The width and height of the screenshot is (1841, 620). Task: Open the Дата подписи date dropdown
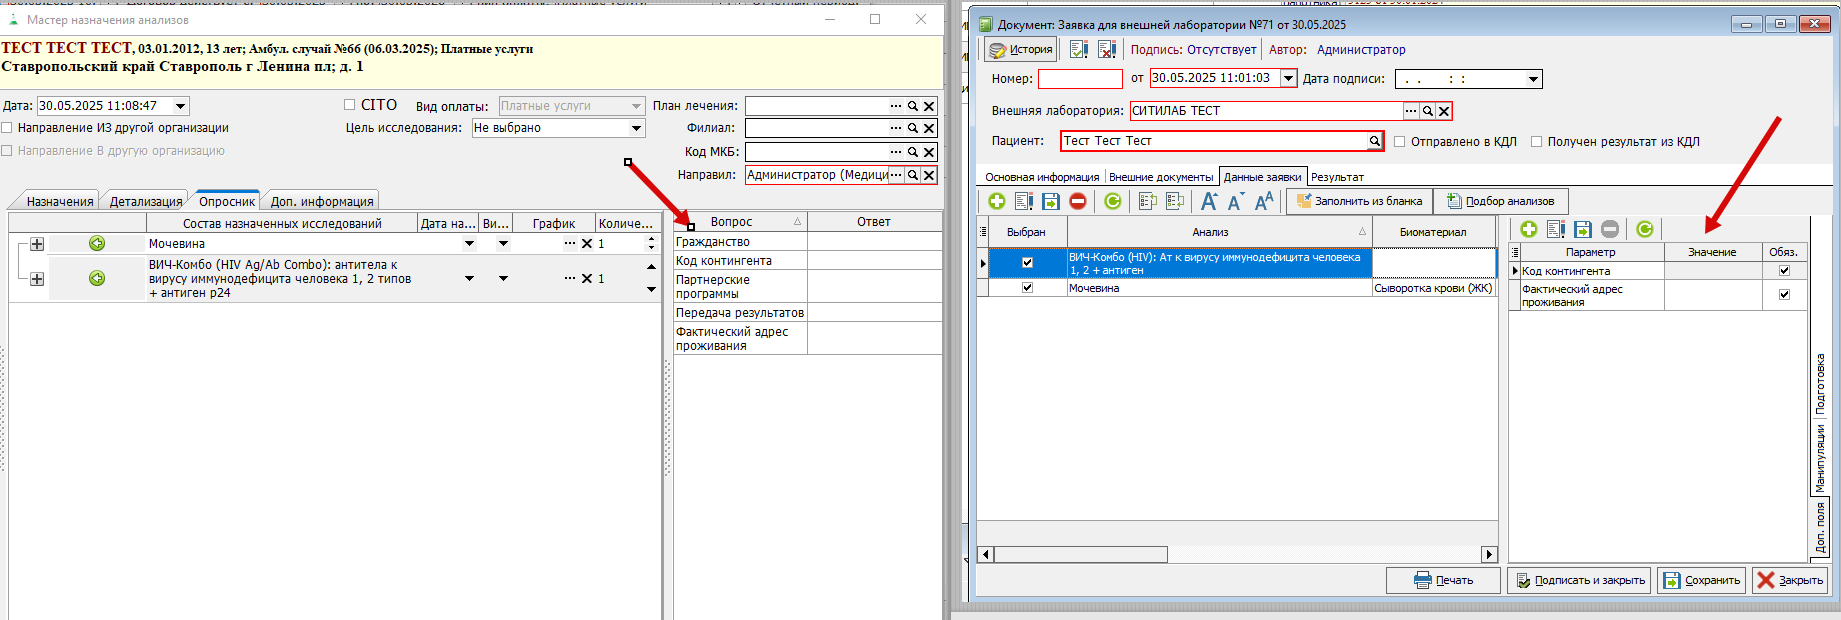click(x=1533, y=79)
